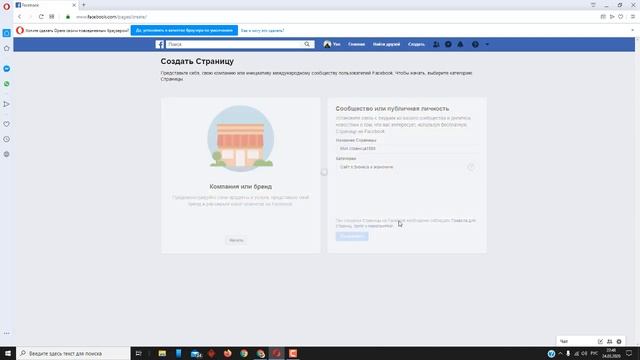
Task: Bookmark the page with the address bar heart
Action: click(x=620, y=17)
